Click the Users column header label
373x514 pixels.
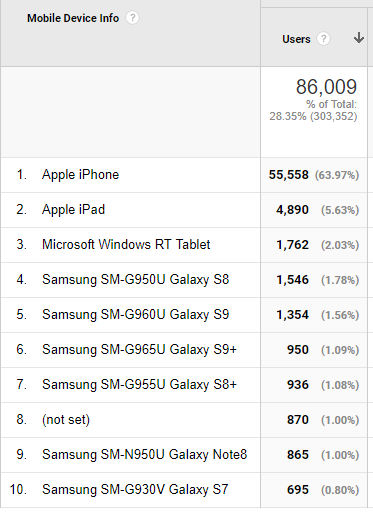(296, 39)
